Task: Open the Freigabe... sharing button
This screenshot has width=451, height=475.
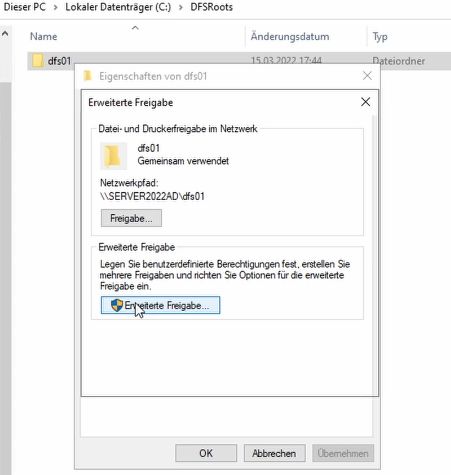Action: pyautogui.click(x=131, y=218)
